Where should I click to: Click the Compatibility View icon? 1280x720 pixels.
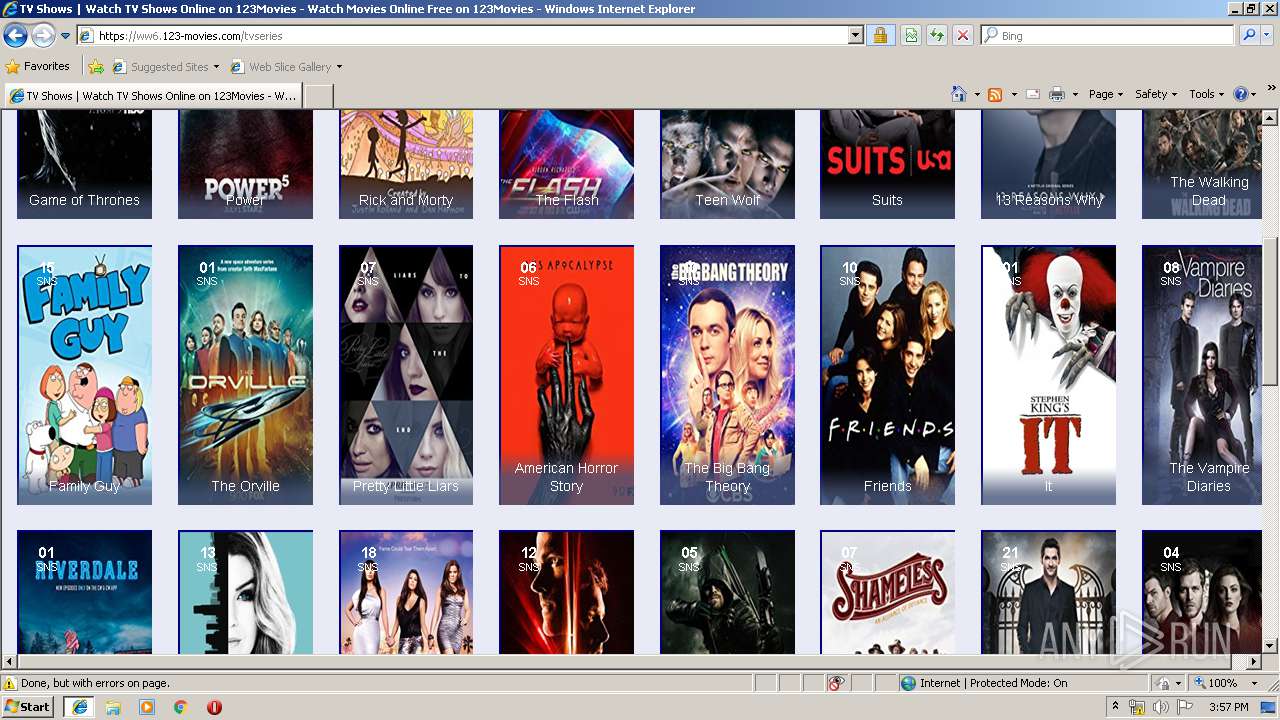[x=911, y=36]
